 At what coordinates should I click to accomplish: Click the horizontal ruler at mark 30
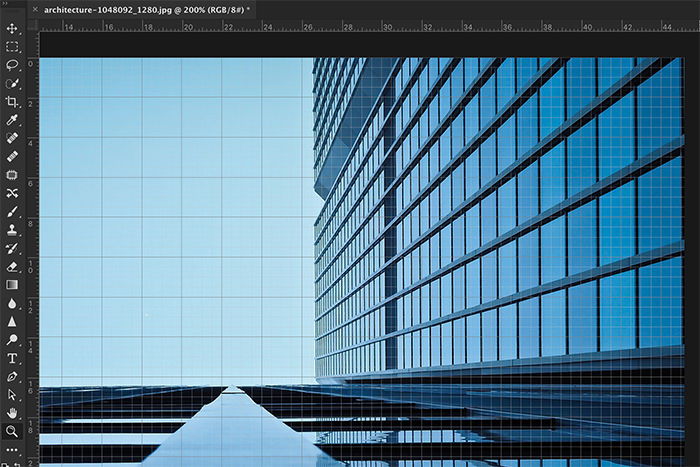point(387,27)
